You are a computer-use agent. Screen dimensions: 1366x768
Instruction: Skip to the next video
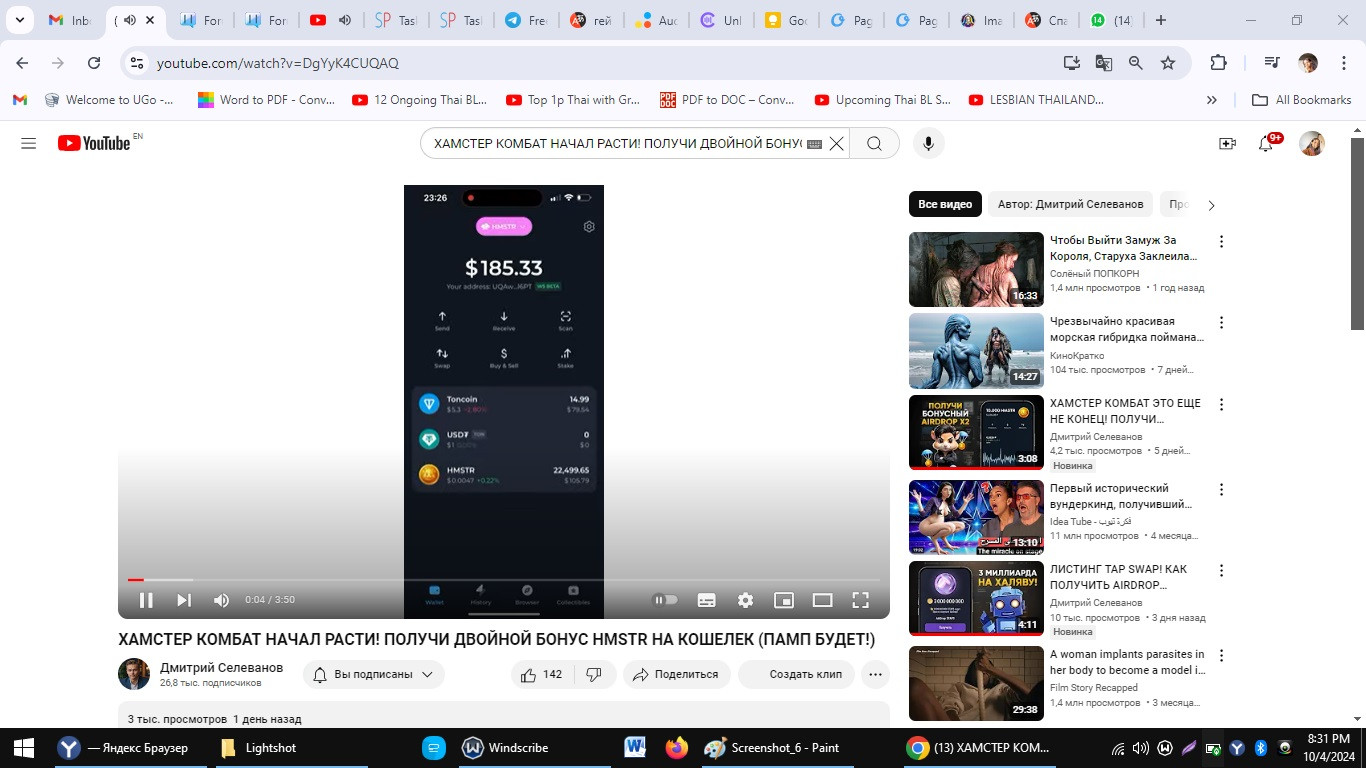click(184, 600)
